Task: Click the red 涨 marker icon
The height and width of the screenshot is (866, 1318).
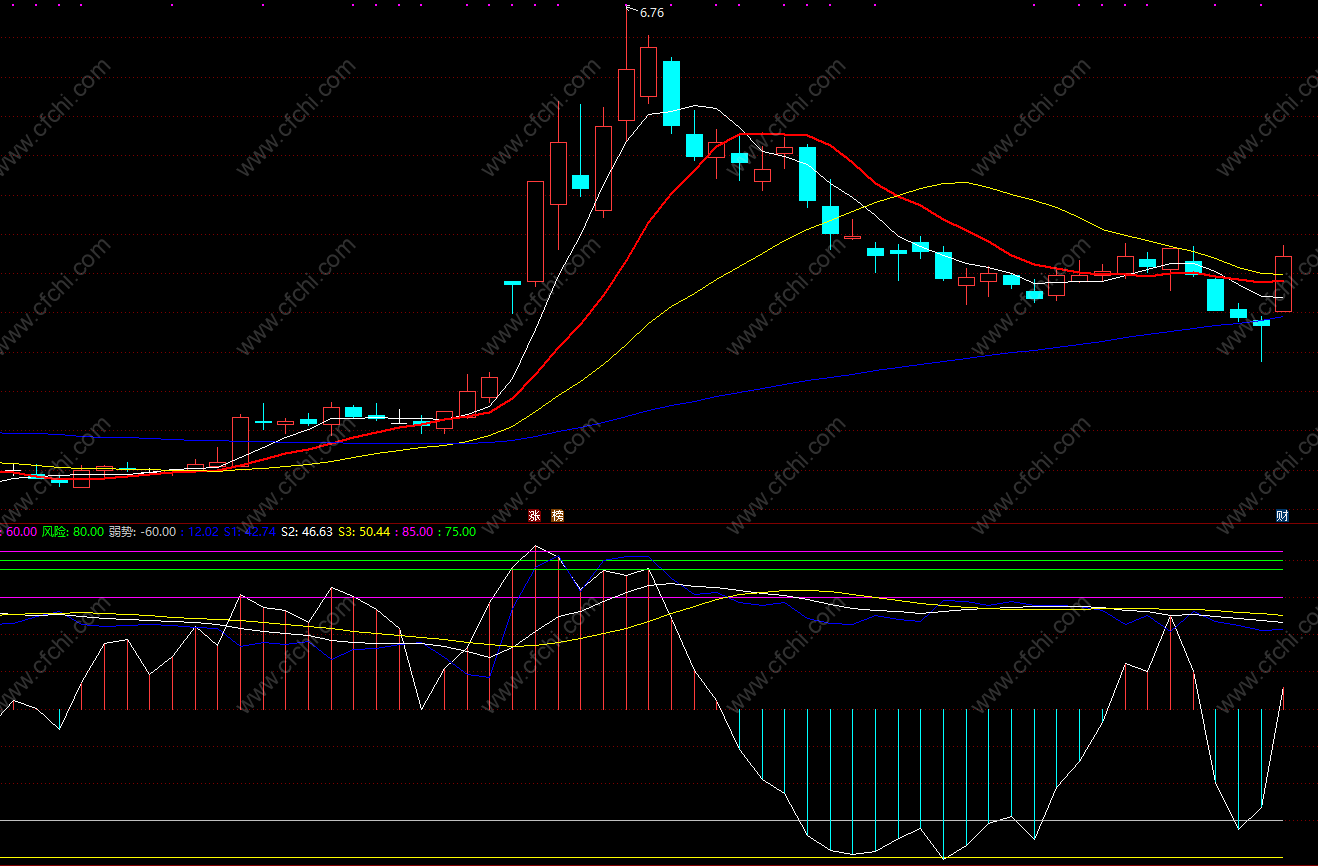Action: pos(534,516)
